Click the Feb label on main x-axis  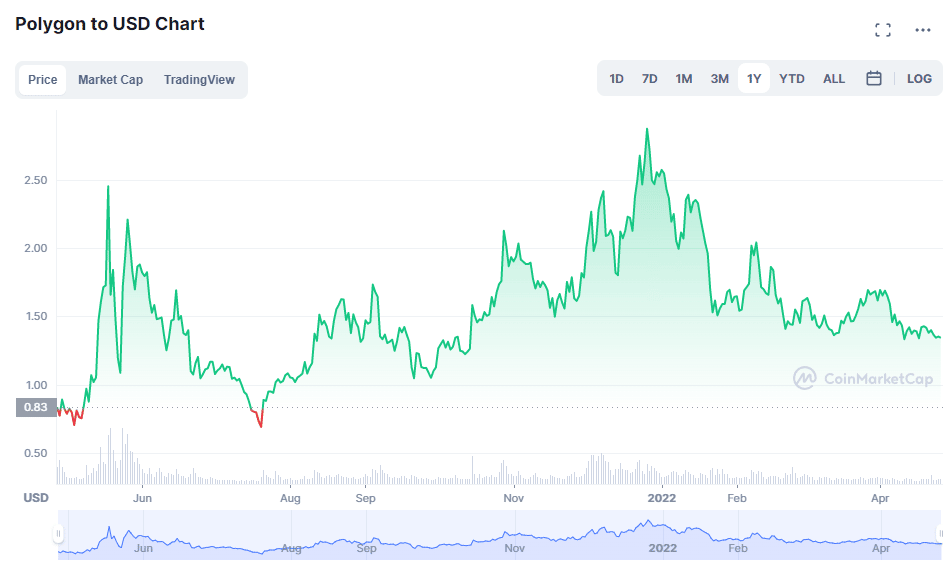[x=737, y=498]
